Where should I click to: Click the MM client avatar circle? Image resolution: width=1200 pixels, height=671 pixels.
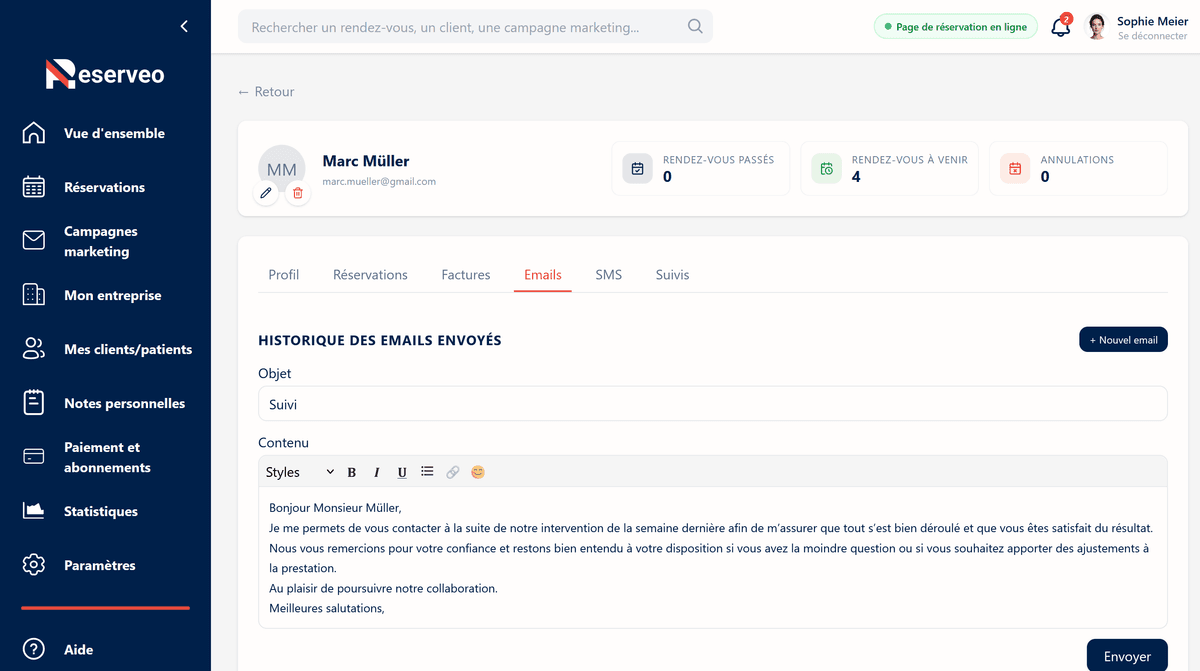pyautogui.click(x=282, y=169)
